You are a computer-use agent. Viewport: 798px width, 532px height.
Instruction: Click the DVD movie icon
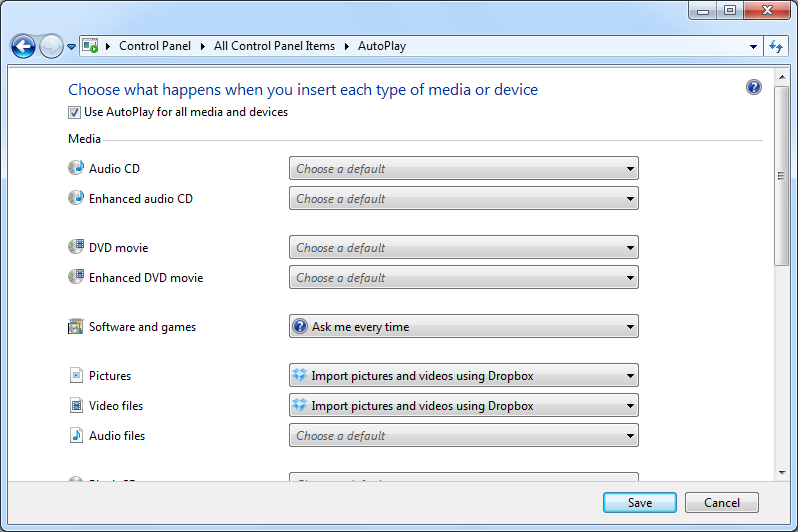(76, 247)
